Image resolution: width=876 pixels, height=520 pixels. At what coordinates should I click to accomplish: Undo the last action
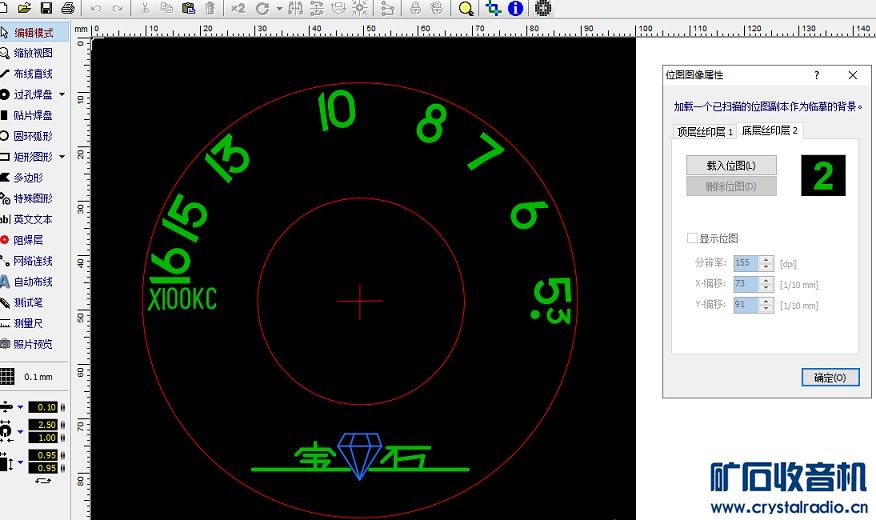tap(96, 8)
